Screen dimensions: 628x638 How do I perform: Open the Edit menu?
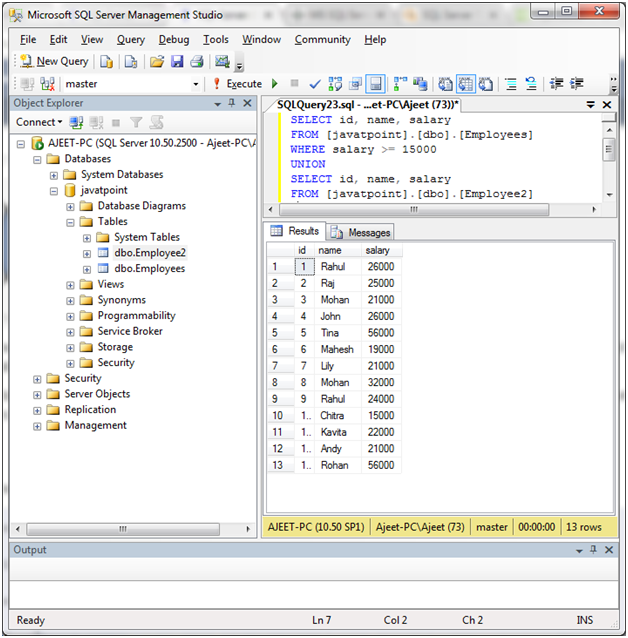tap(58, 39)
